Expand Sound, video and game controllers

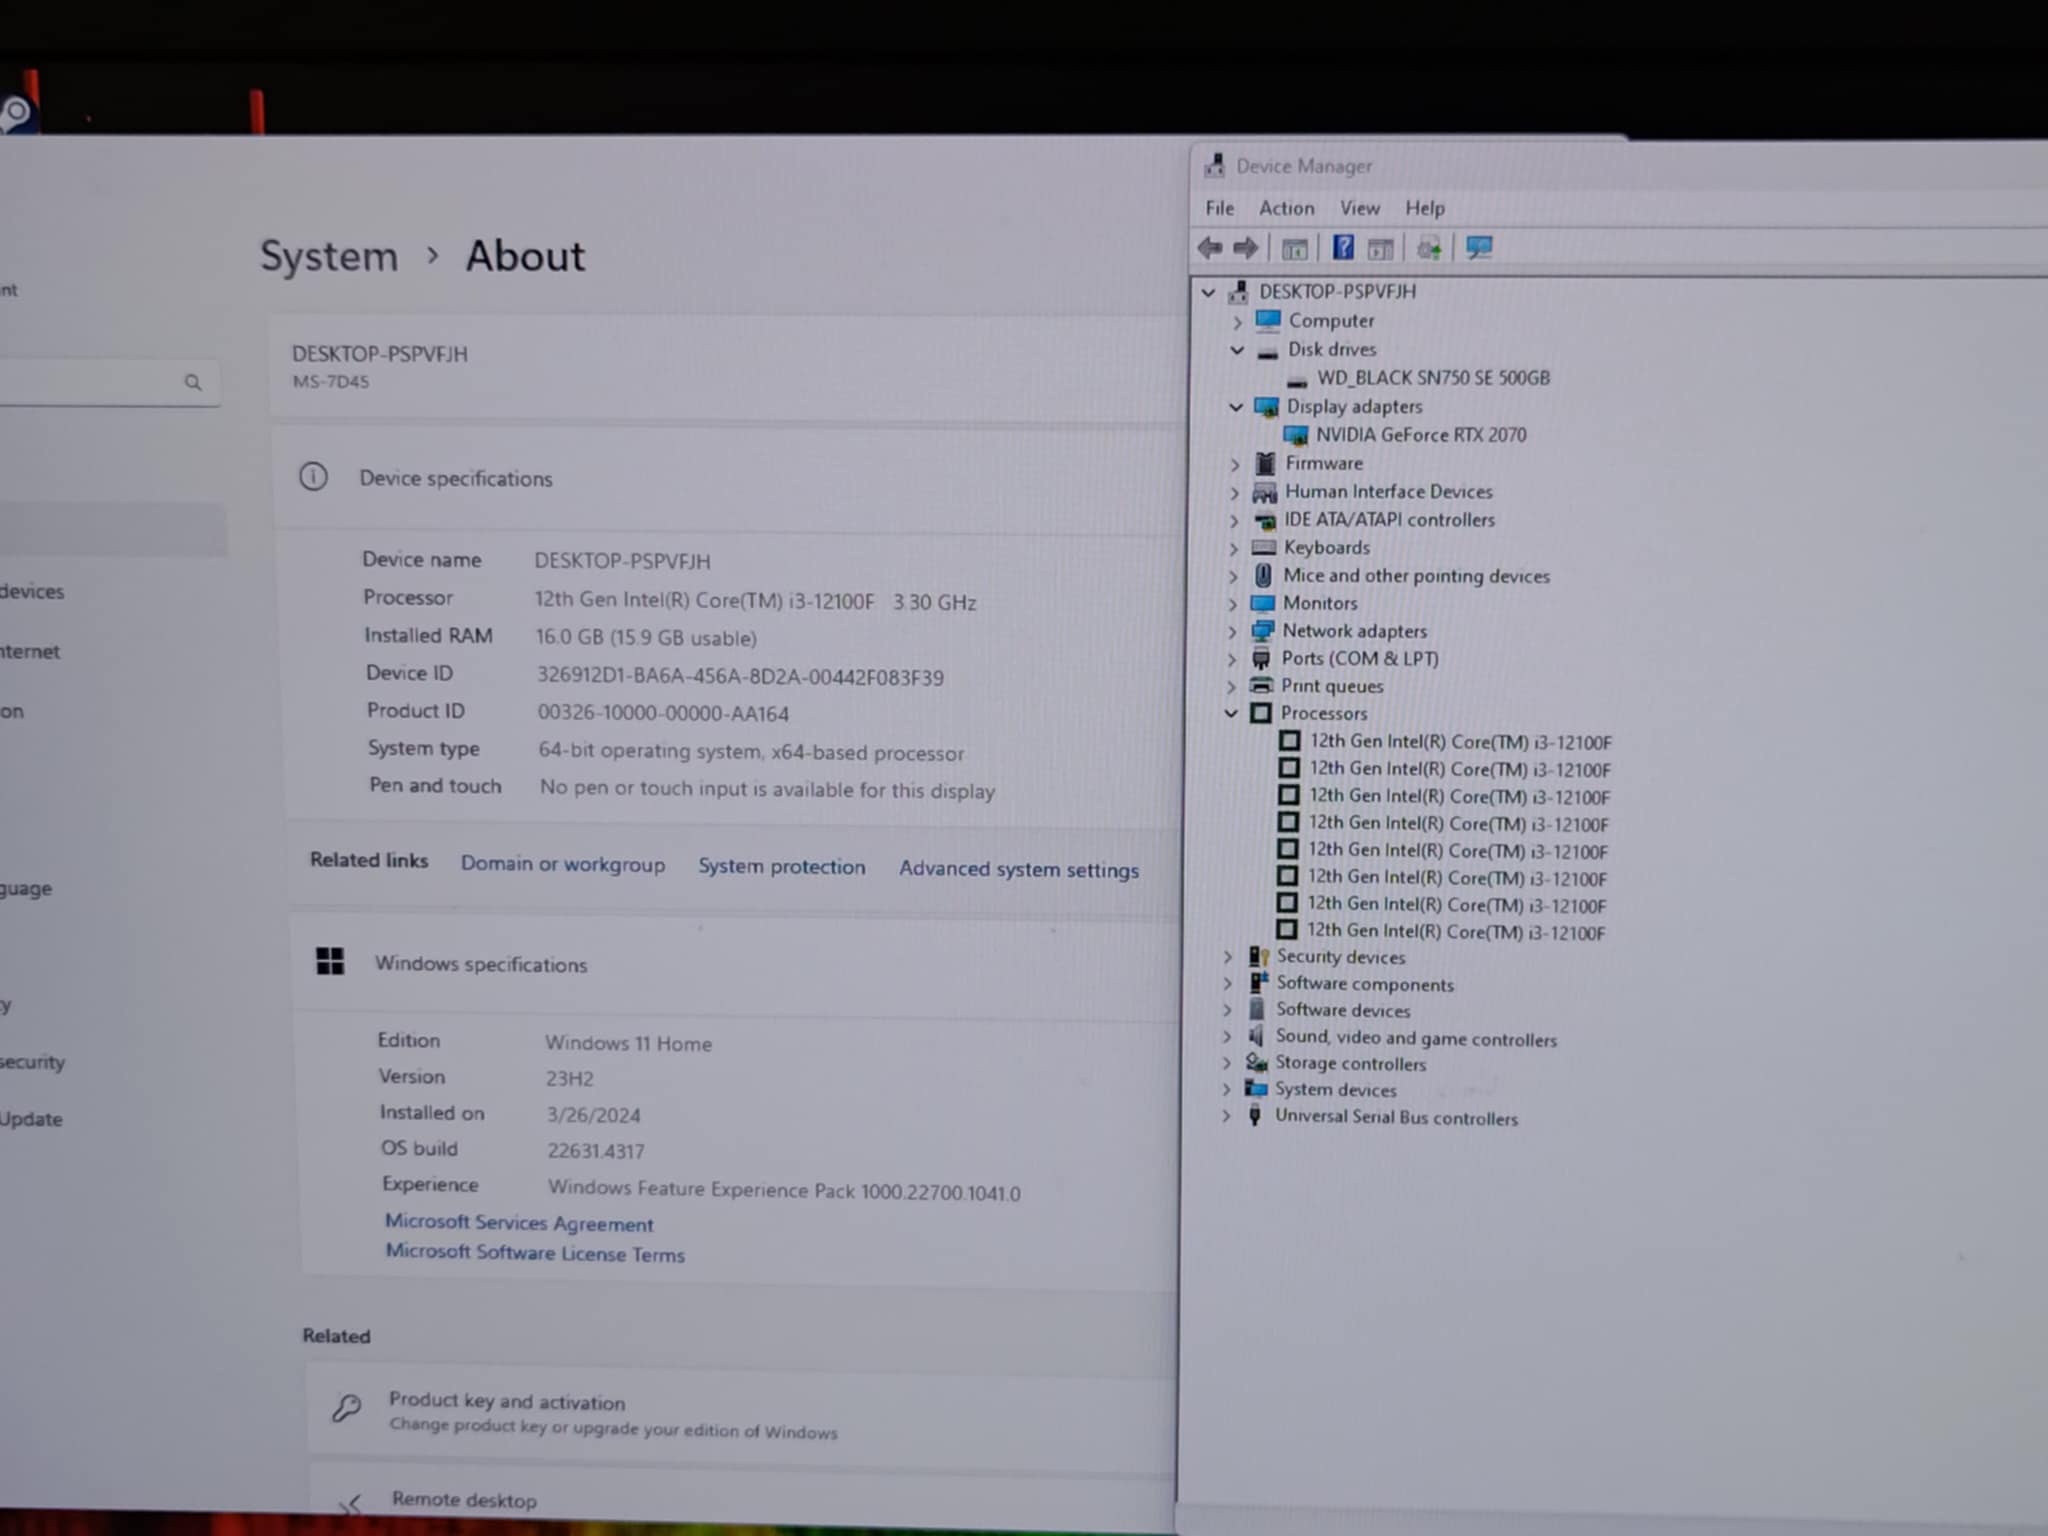tap(1227, 1037)
